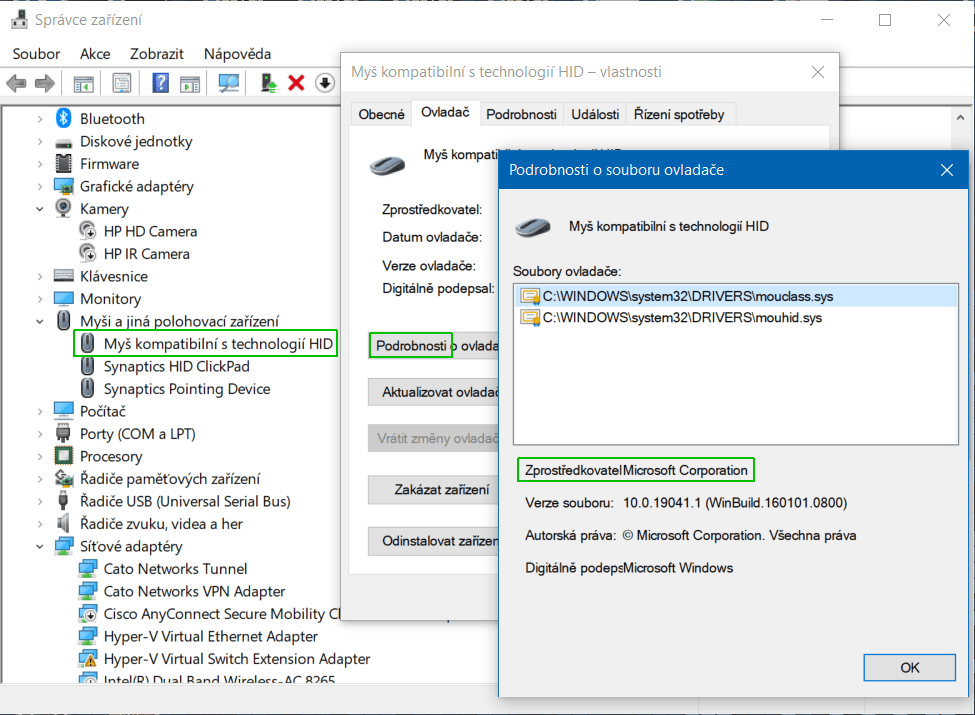Viewport: 975px width, 715px height.
Task: Click the Podrobnosti o ovladači button
Action: pyautogui.click(x=433, y=346)
